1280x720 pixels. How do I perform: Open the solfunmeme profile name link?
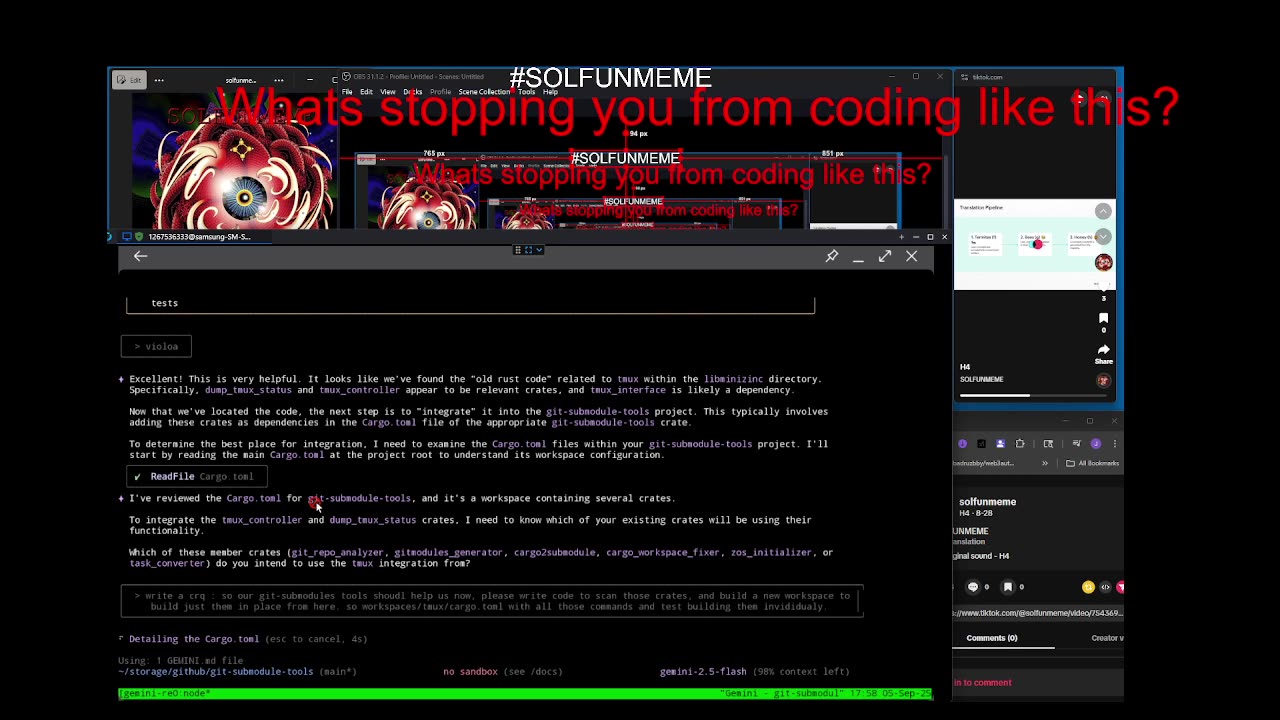point(988,502)
